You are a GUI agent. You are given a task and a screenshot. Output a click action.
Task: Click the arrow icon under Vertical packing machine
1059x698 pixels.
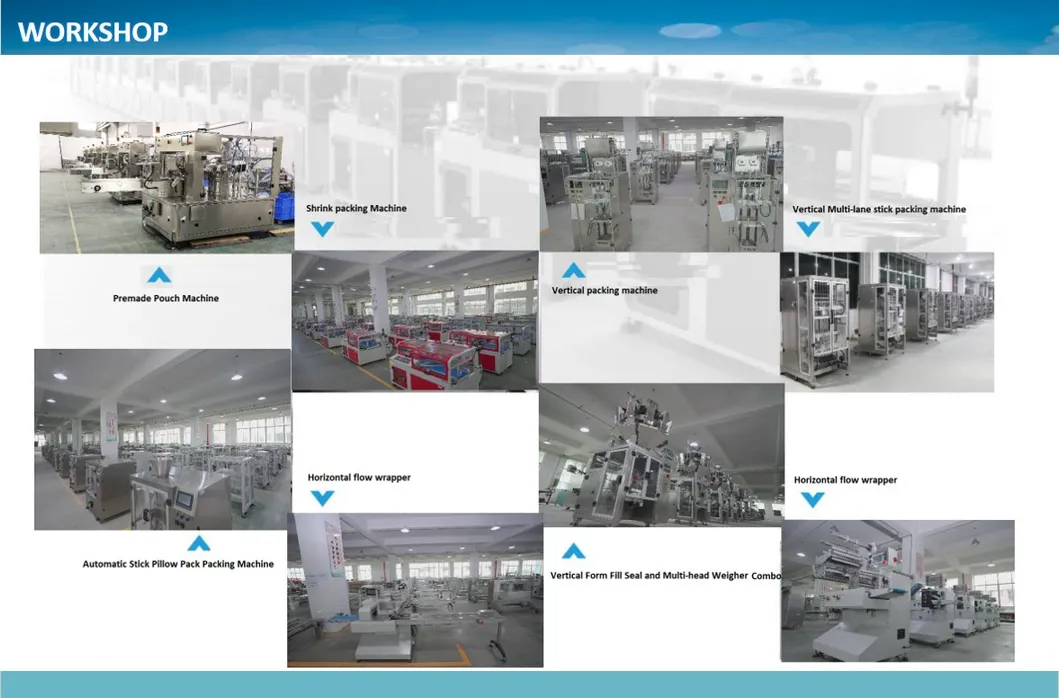[x=575, y=268]
